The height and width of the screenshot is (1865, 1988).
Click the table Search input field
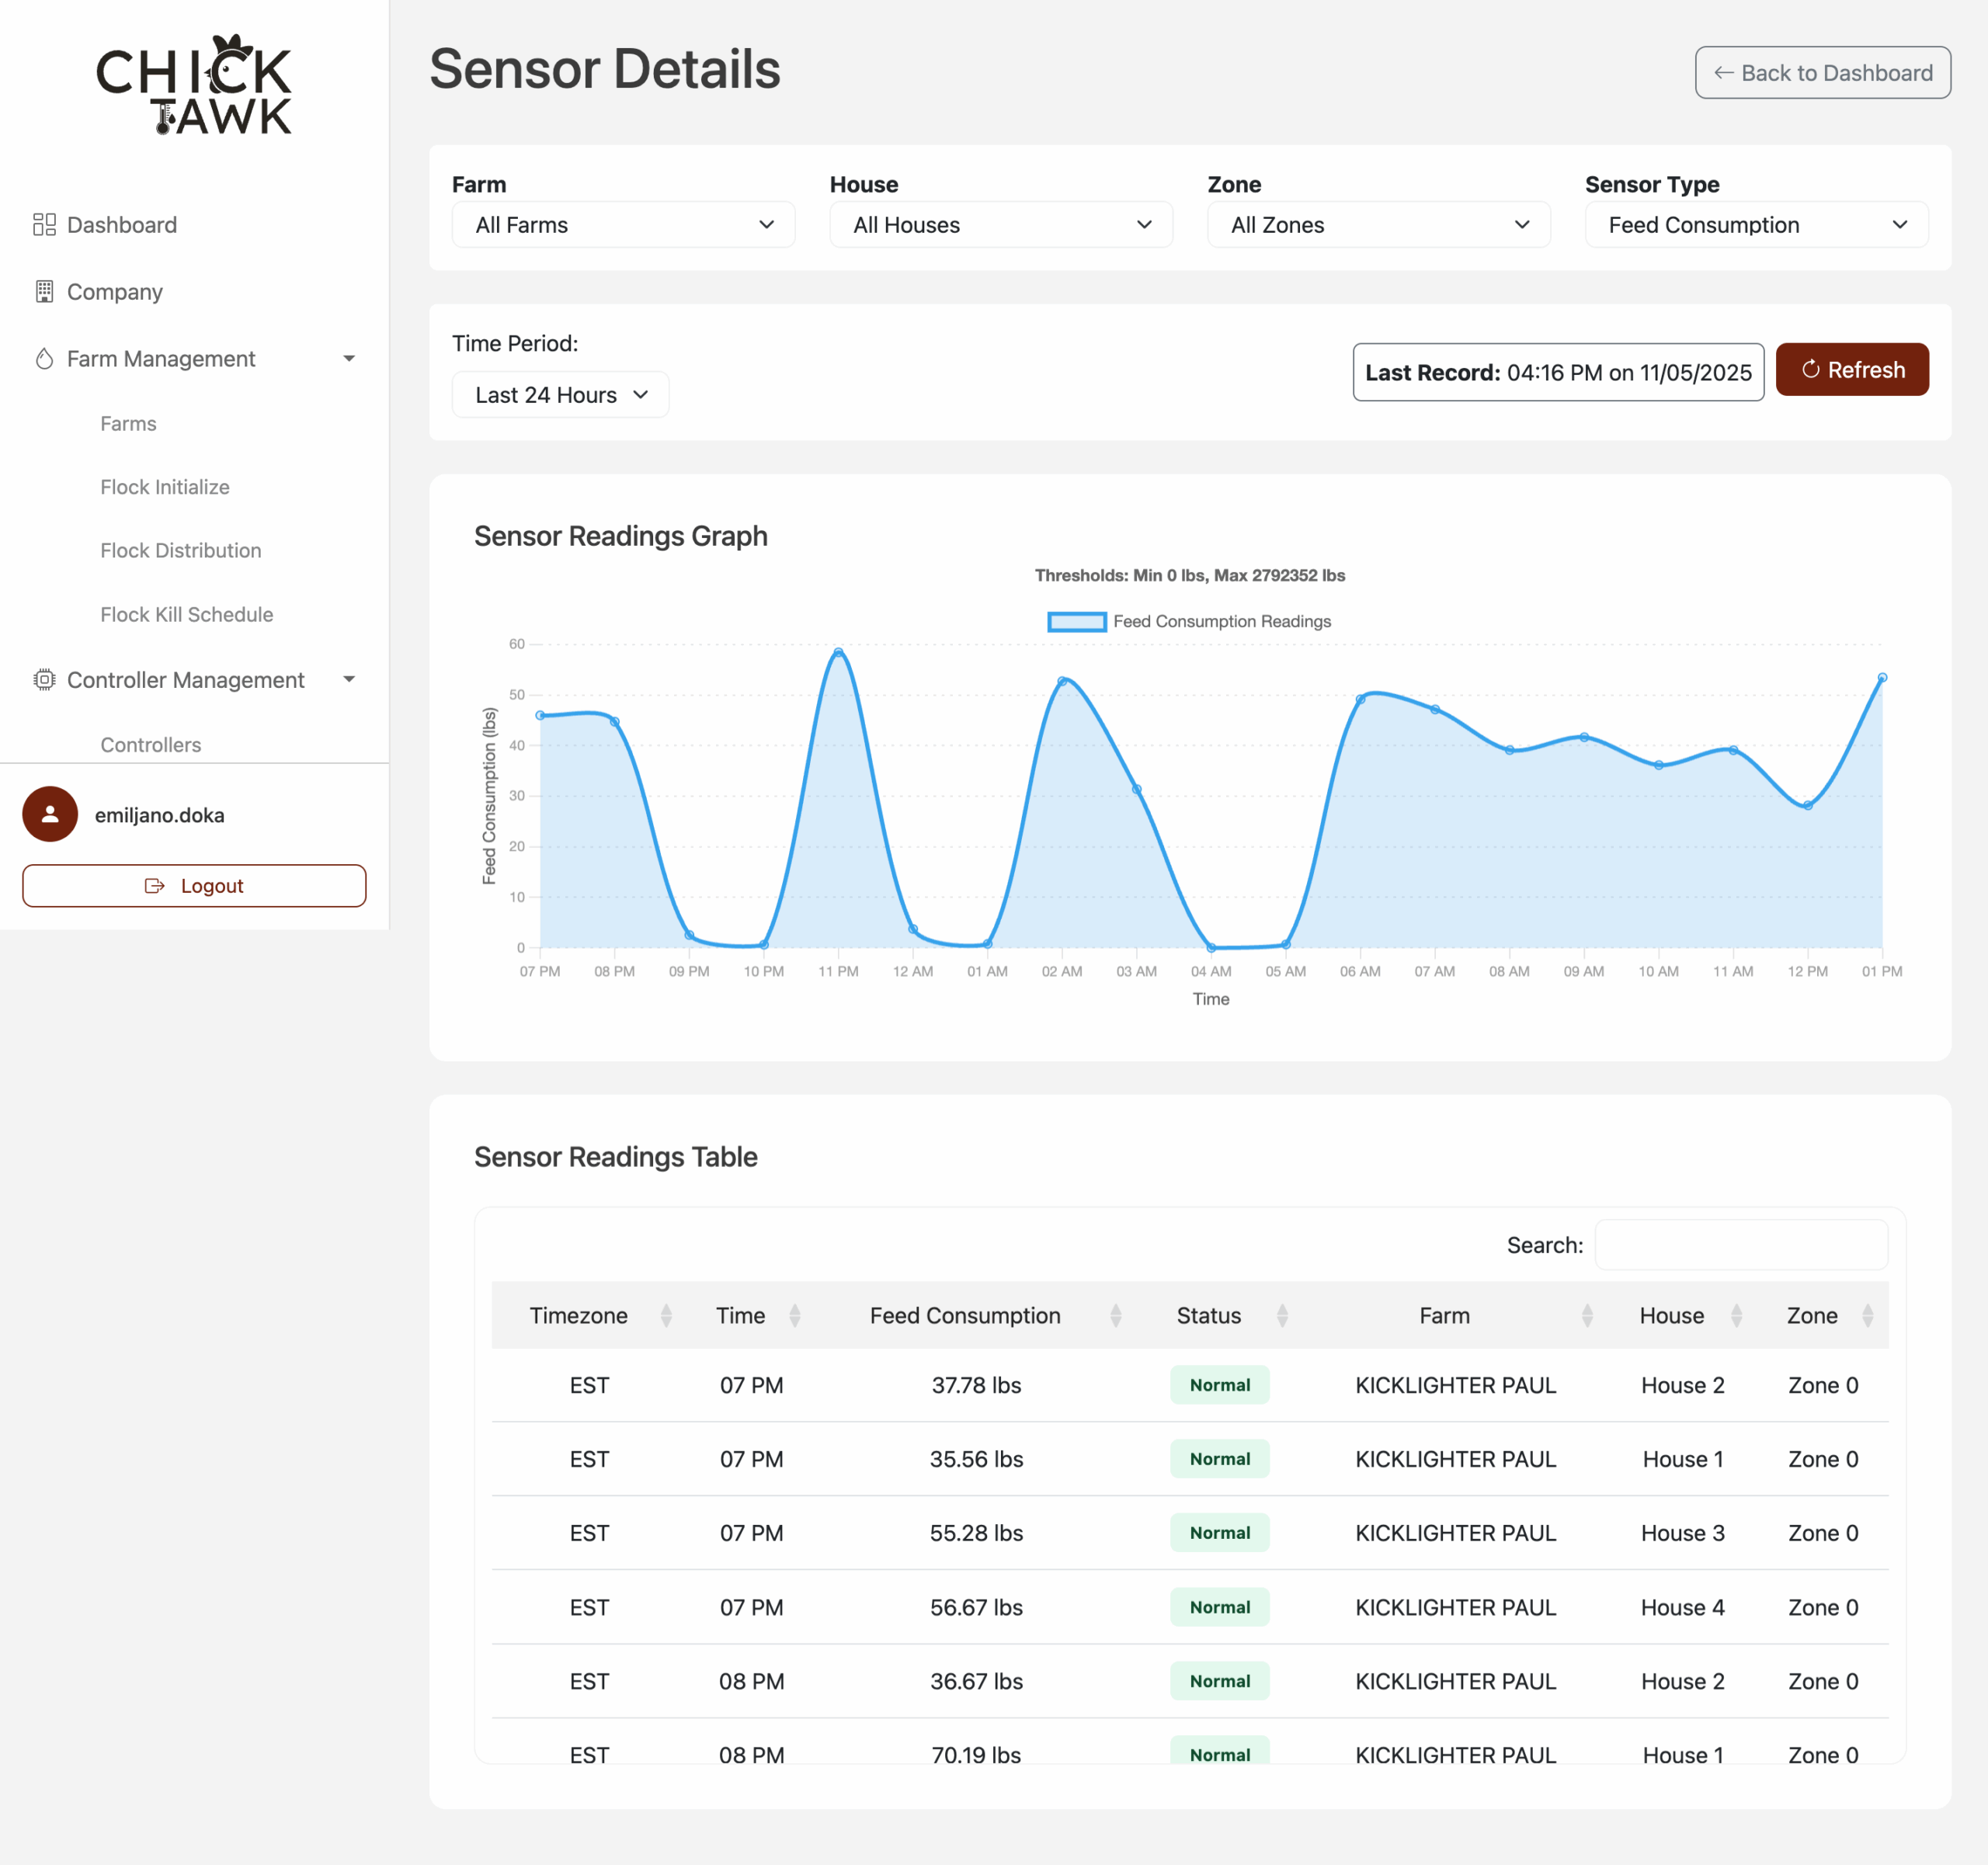(x=1740, y=1245)
